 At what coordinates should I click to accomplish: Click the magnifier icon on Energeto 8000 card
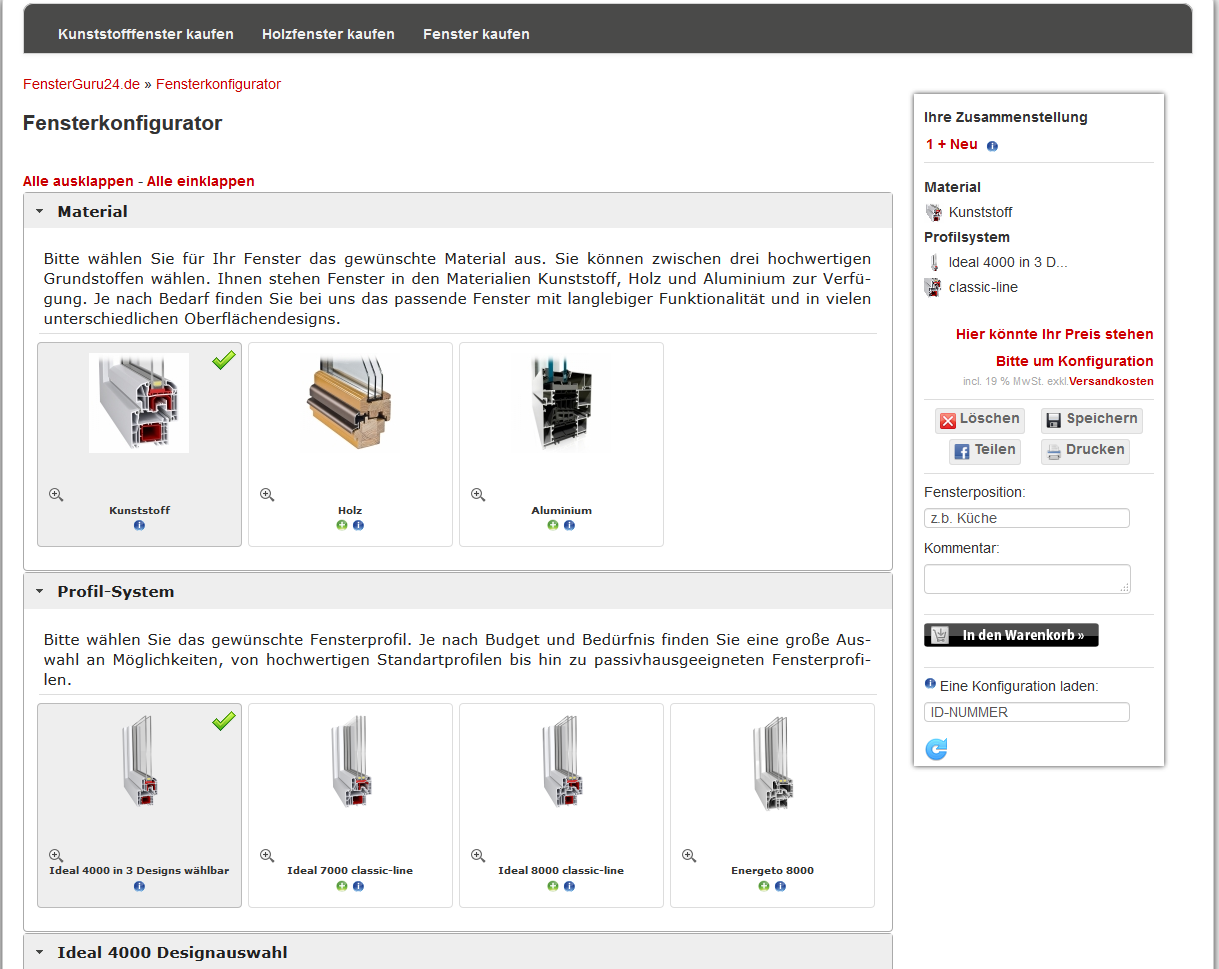coord(689,855)
